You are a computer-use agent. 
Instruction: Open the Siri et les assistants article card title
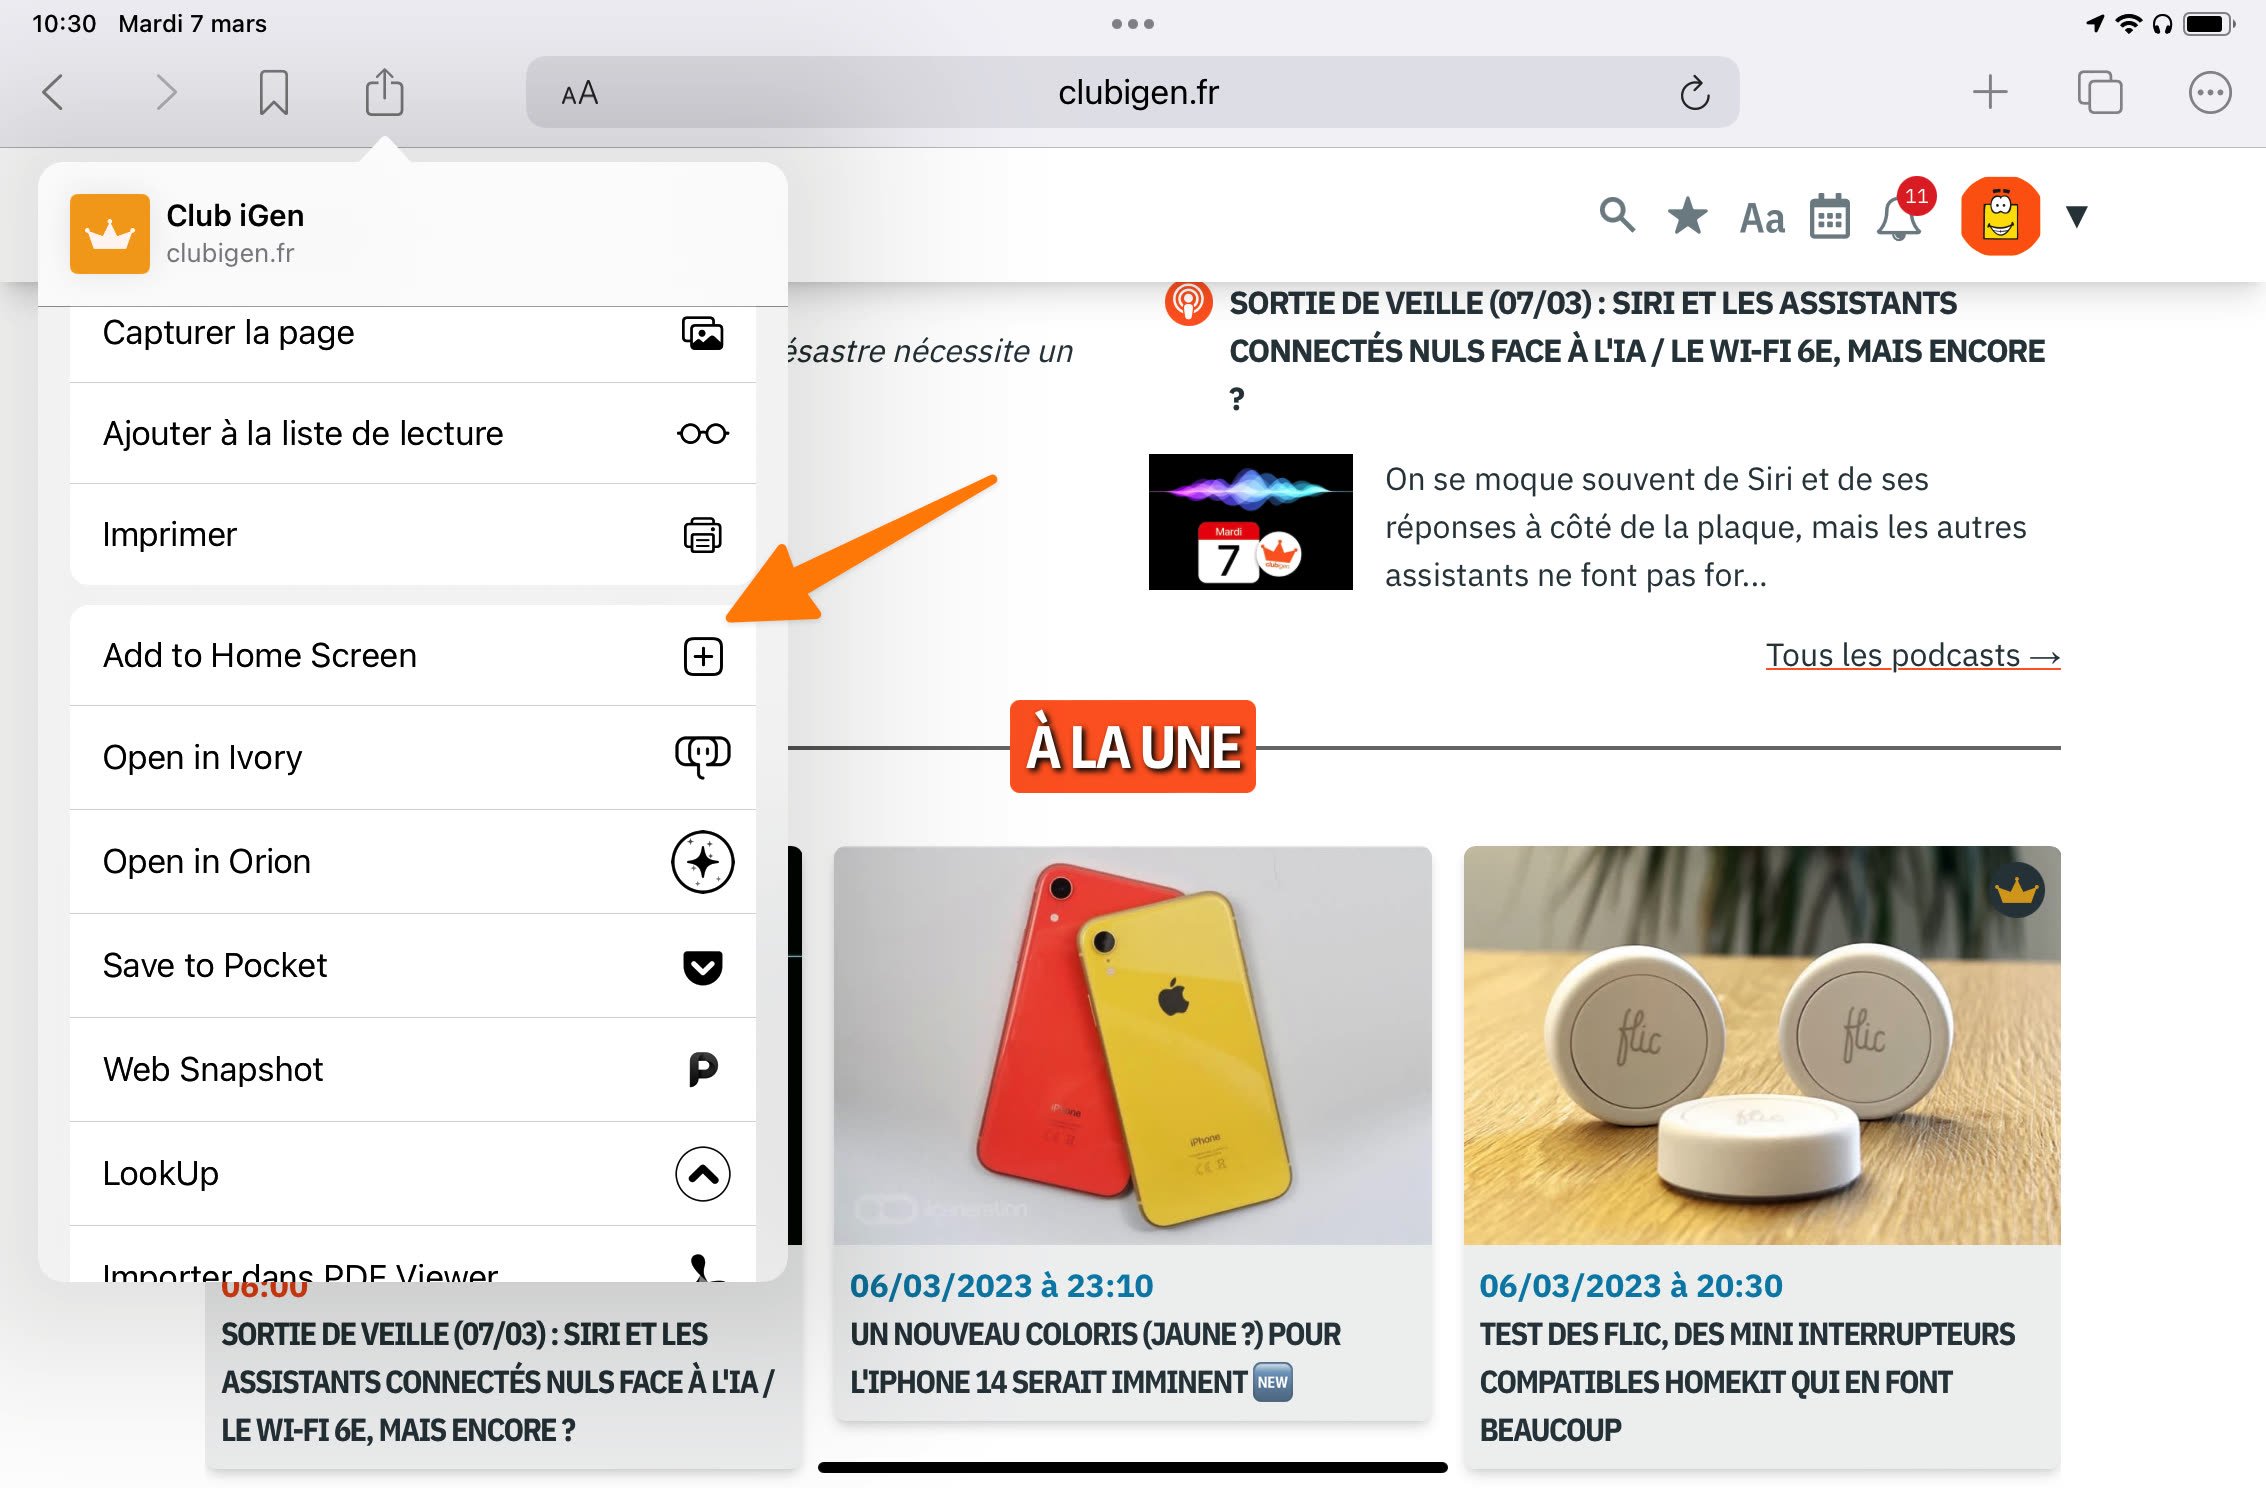coord(497,1382)
